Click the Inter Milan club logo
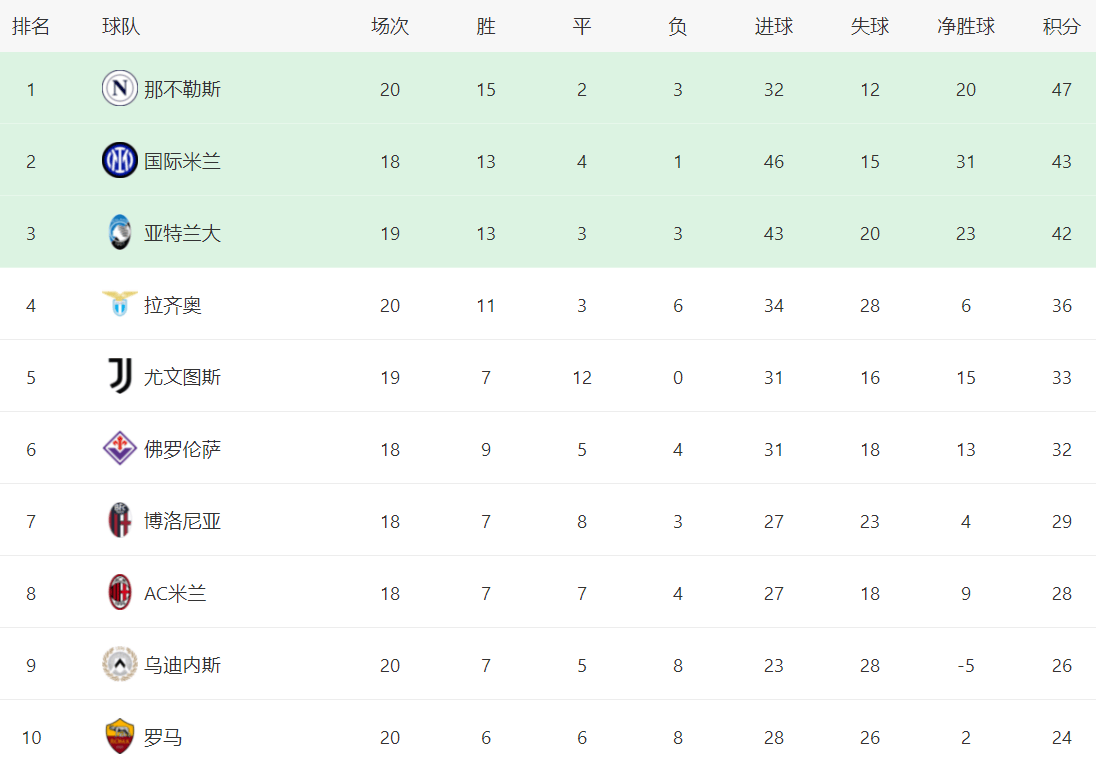This screenshot has height=766, width=1096. (120, 161)
